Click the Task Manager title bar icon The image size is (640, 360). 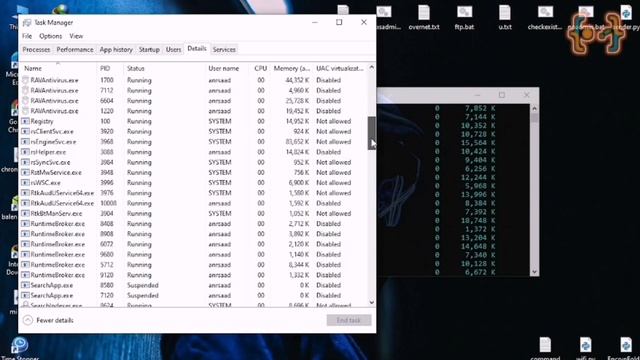[x=27, y=22]
